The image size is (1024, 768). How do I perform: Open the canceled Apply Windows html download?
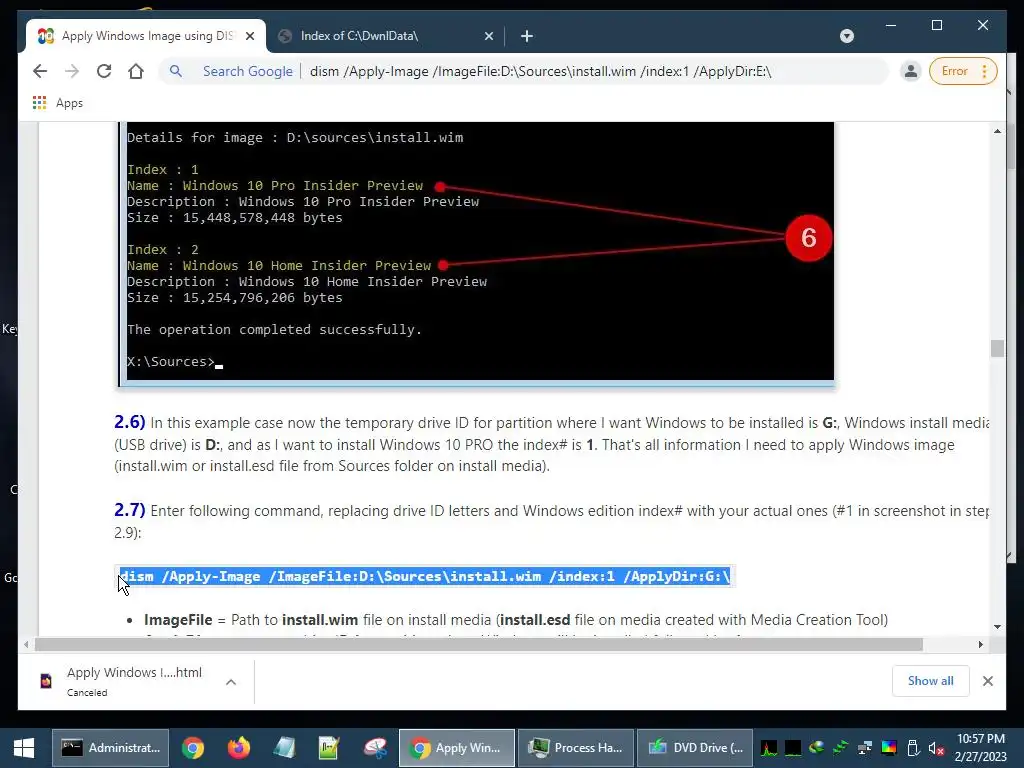click(x=134, y=681)
